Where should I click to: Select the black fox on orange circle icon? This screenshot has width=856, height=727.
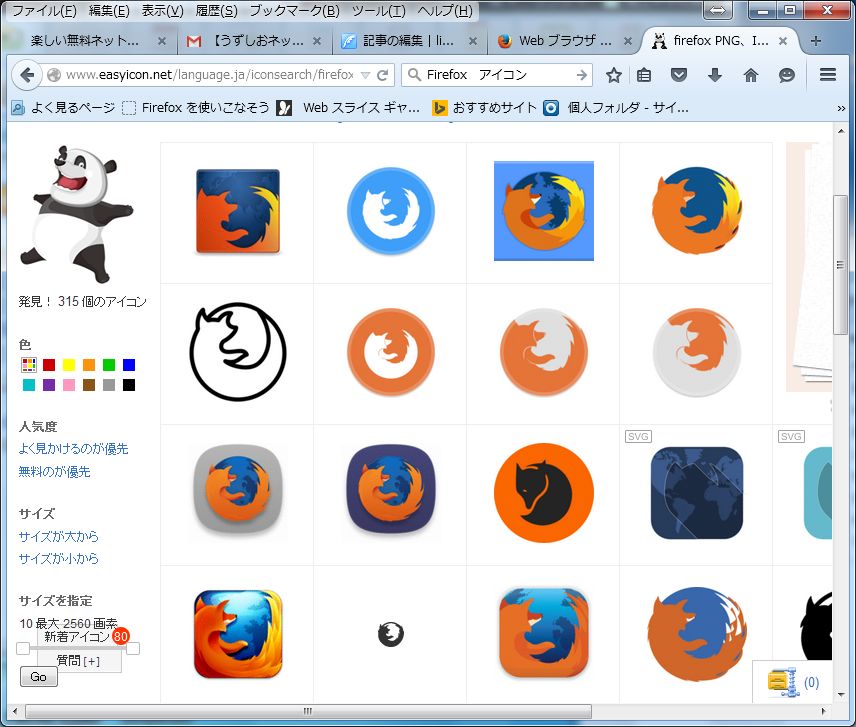coord(544,493)
